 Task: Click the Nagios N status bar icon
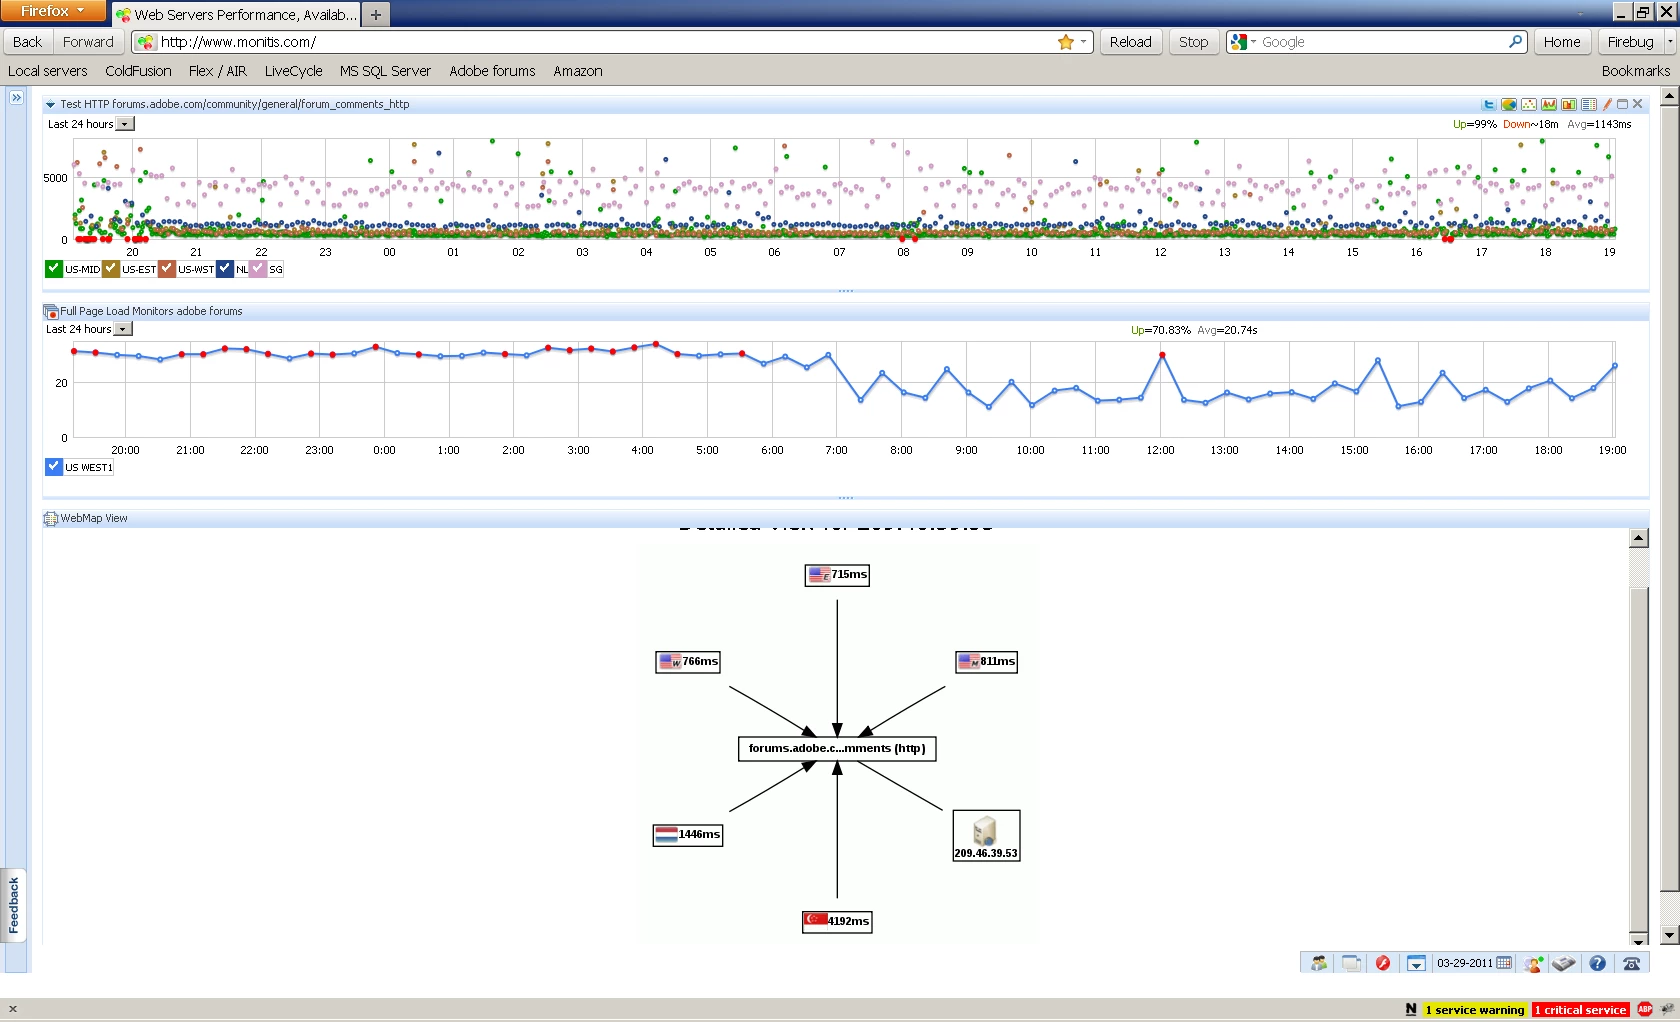click(x=1411, y=1009)
